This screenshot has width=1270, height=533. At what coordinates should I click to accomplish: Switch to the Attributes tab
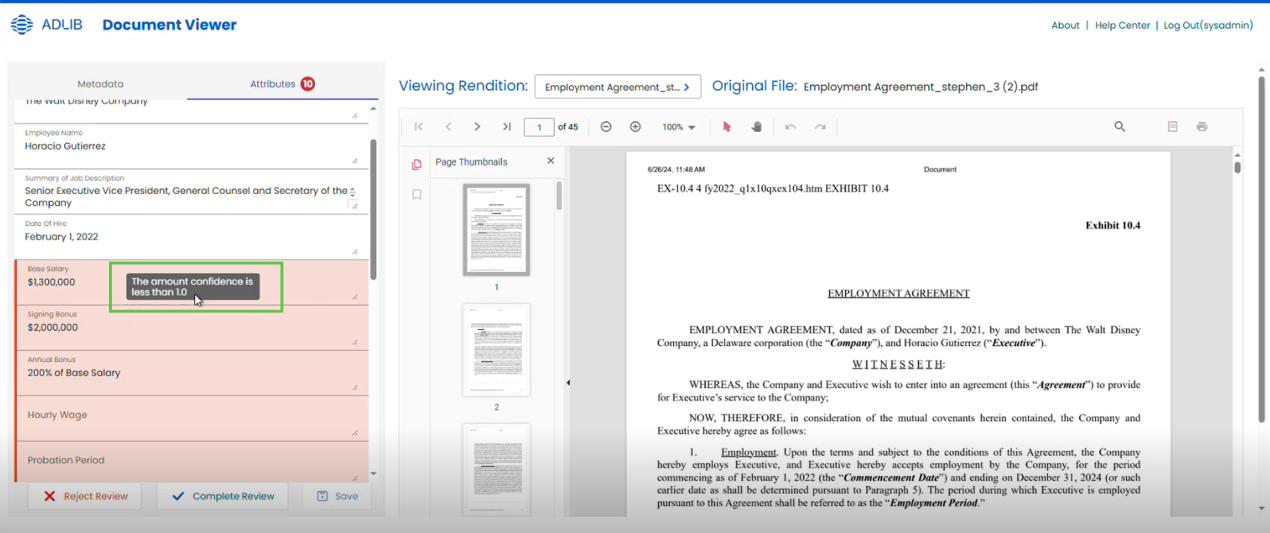pos(282,84)
